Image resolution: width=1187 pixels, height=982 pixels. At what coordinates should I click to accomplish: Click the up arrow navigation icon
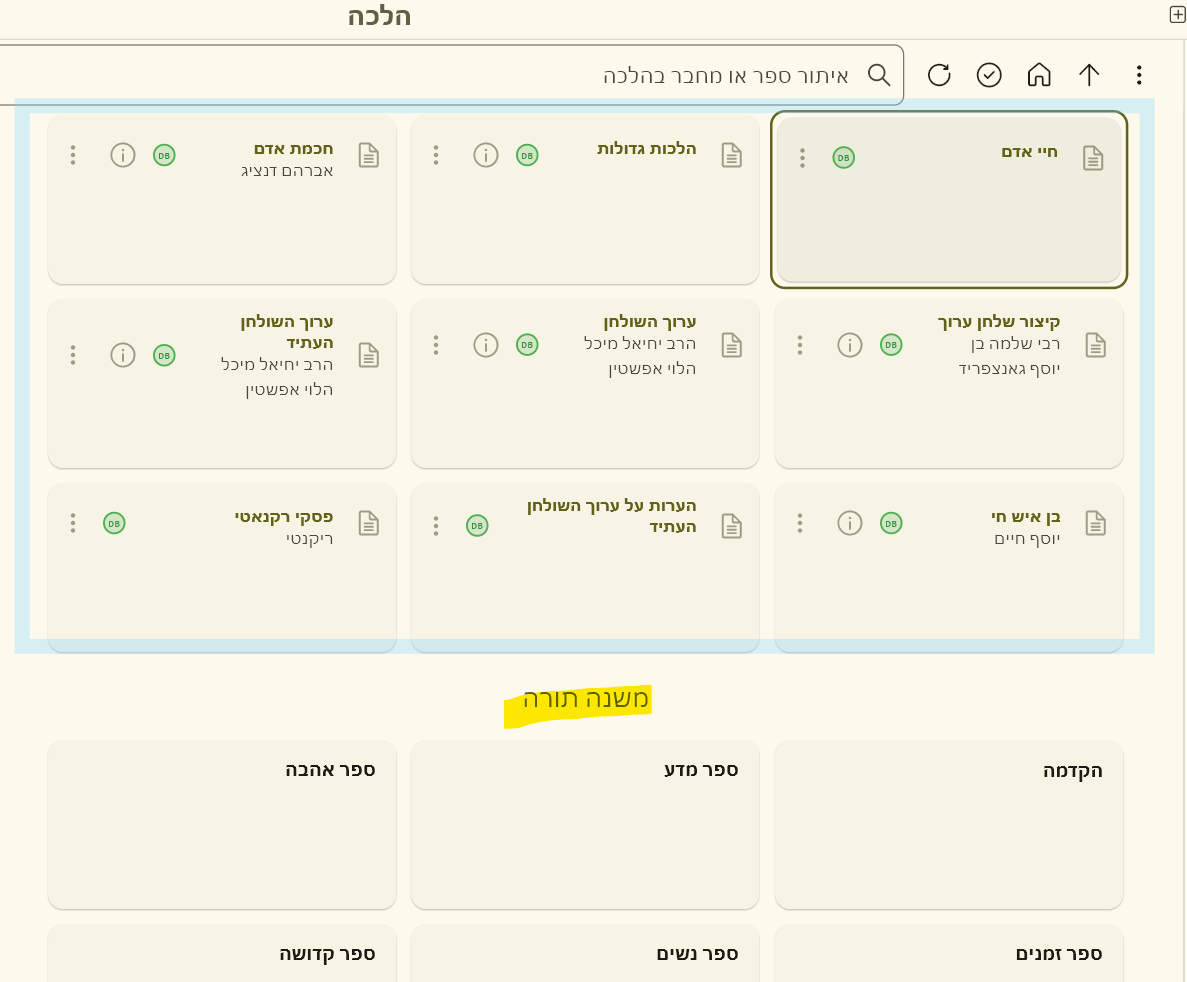(1089, 75)
